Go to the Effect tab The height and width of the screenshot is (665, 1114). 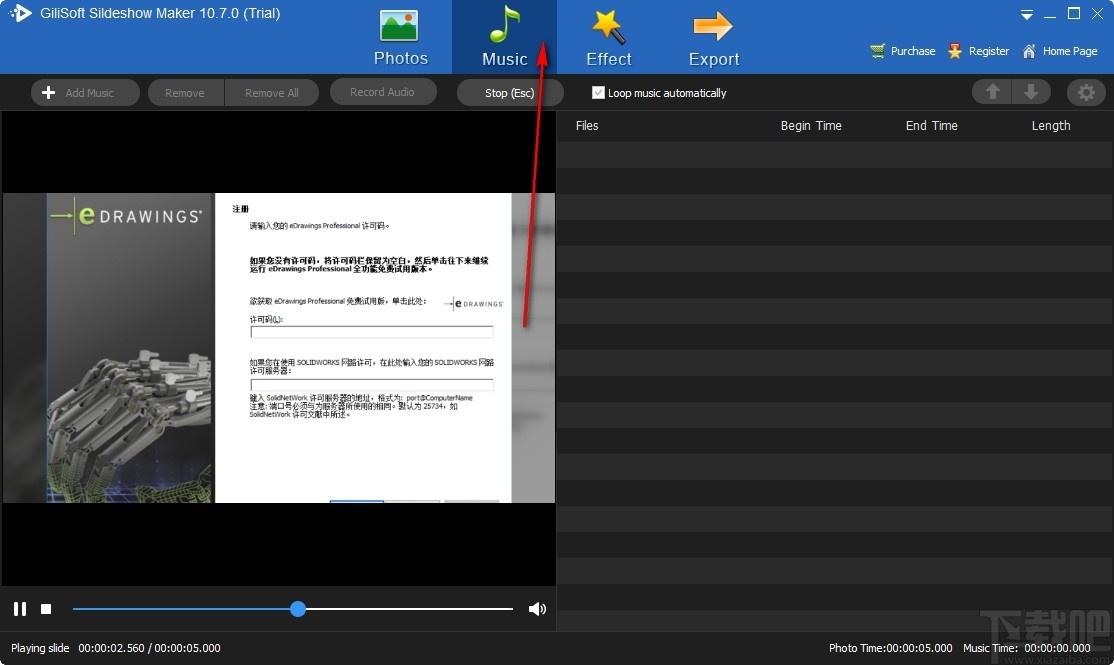coord(609,37)
